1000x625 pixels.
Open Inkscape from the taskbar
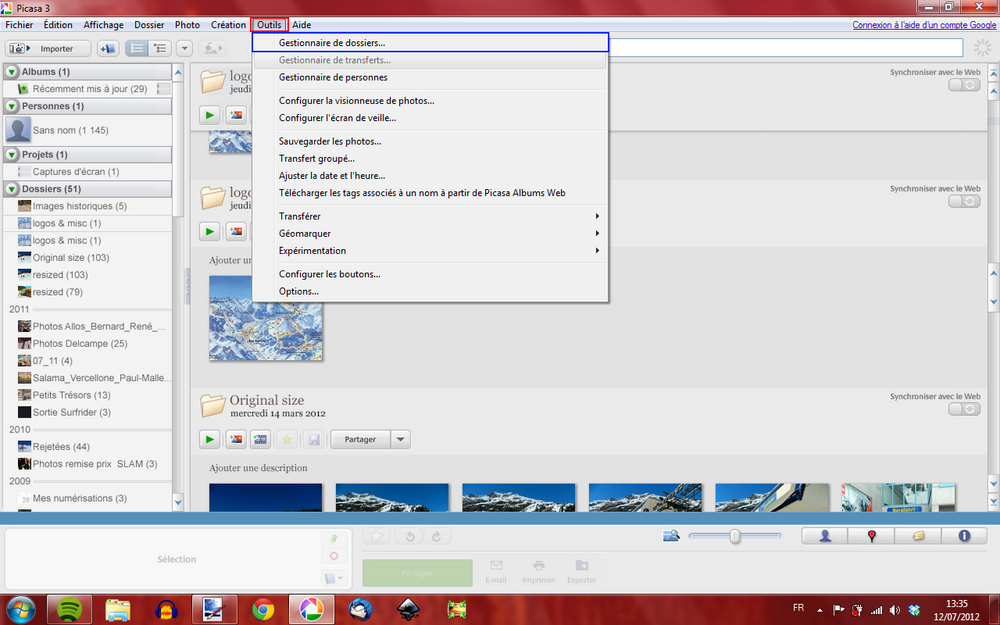(408, 610)
